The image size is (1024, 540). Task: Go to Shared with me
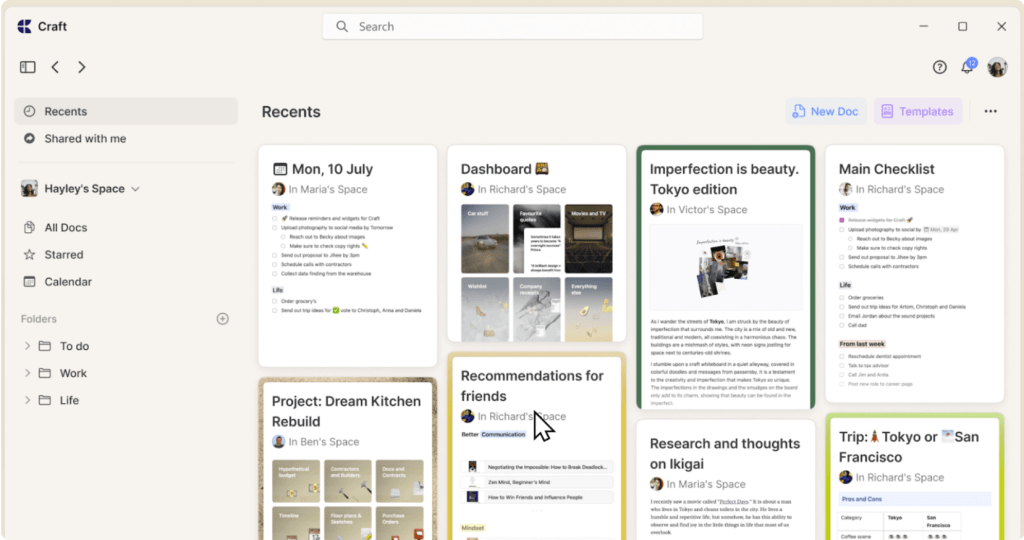[85, 139]
